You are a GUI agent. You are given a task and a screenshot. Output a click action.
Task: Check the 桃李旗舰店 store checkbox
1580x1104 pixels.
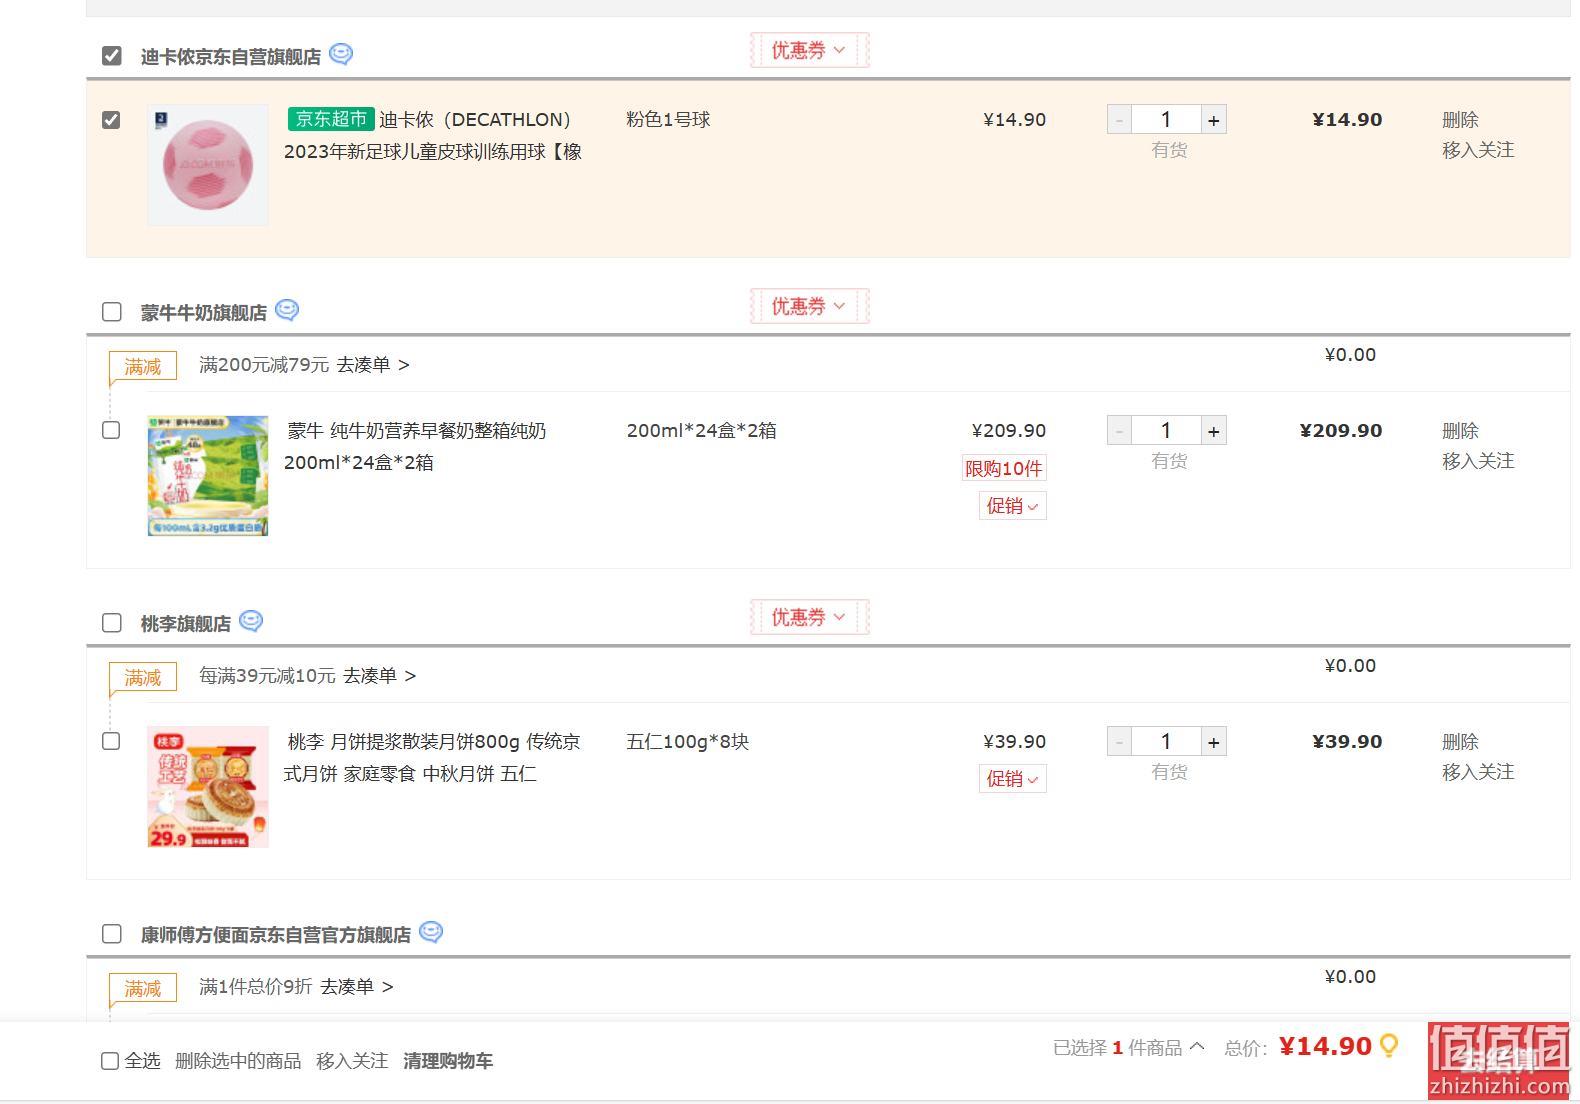click(x=112, y=623)
